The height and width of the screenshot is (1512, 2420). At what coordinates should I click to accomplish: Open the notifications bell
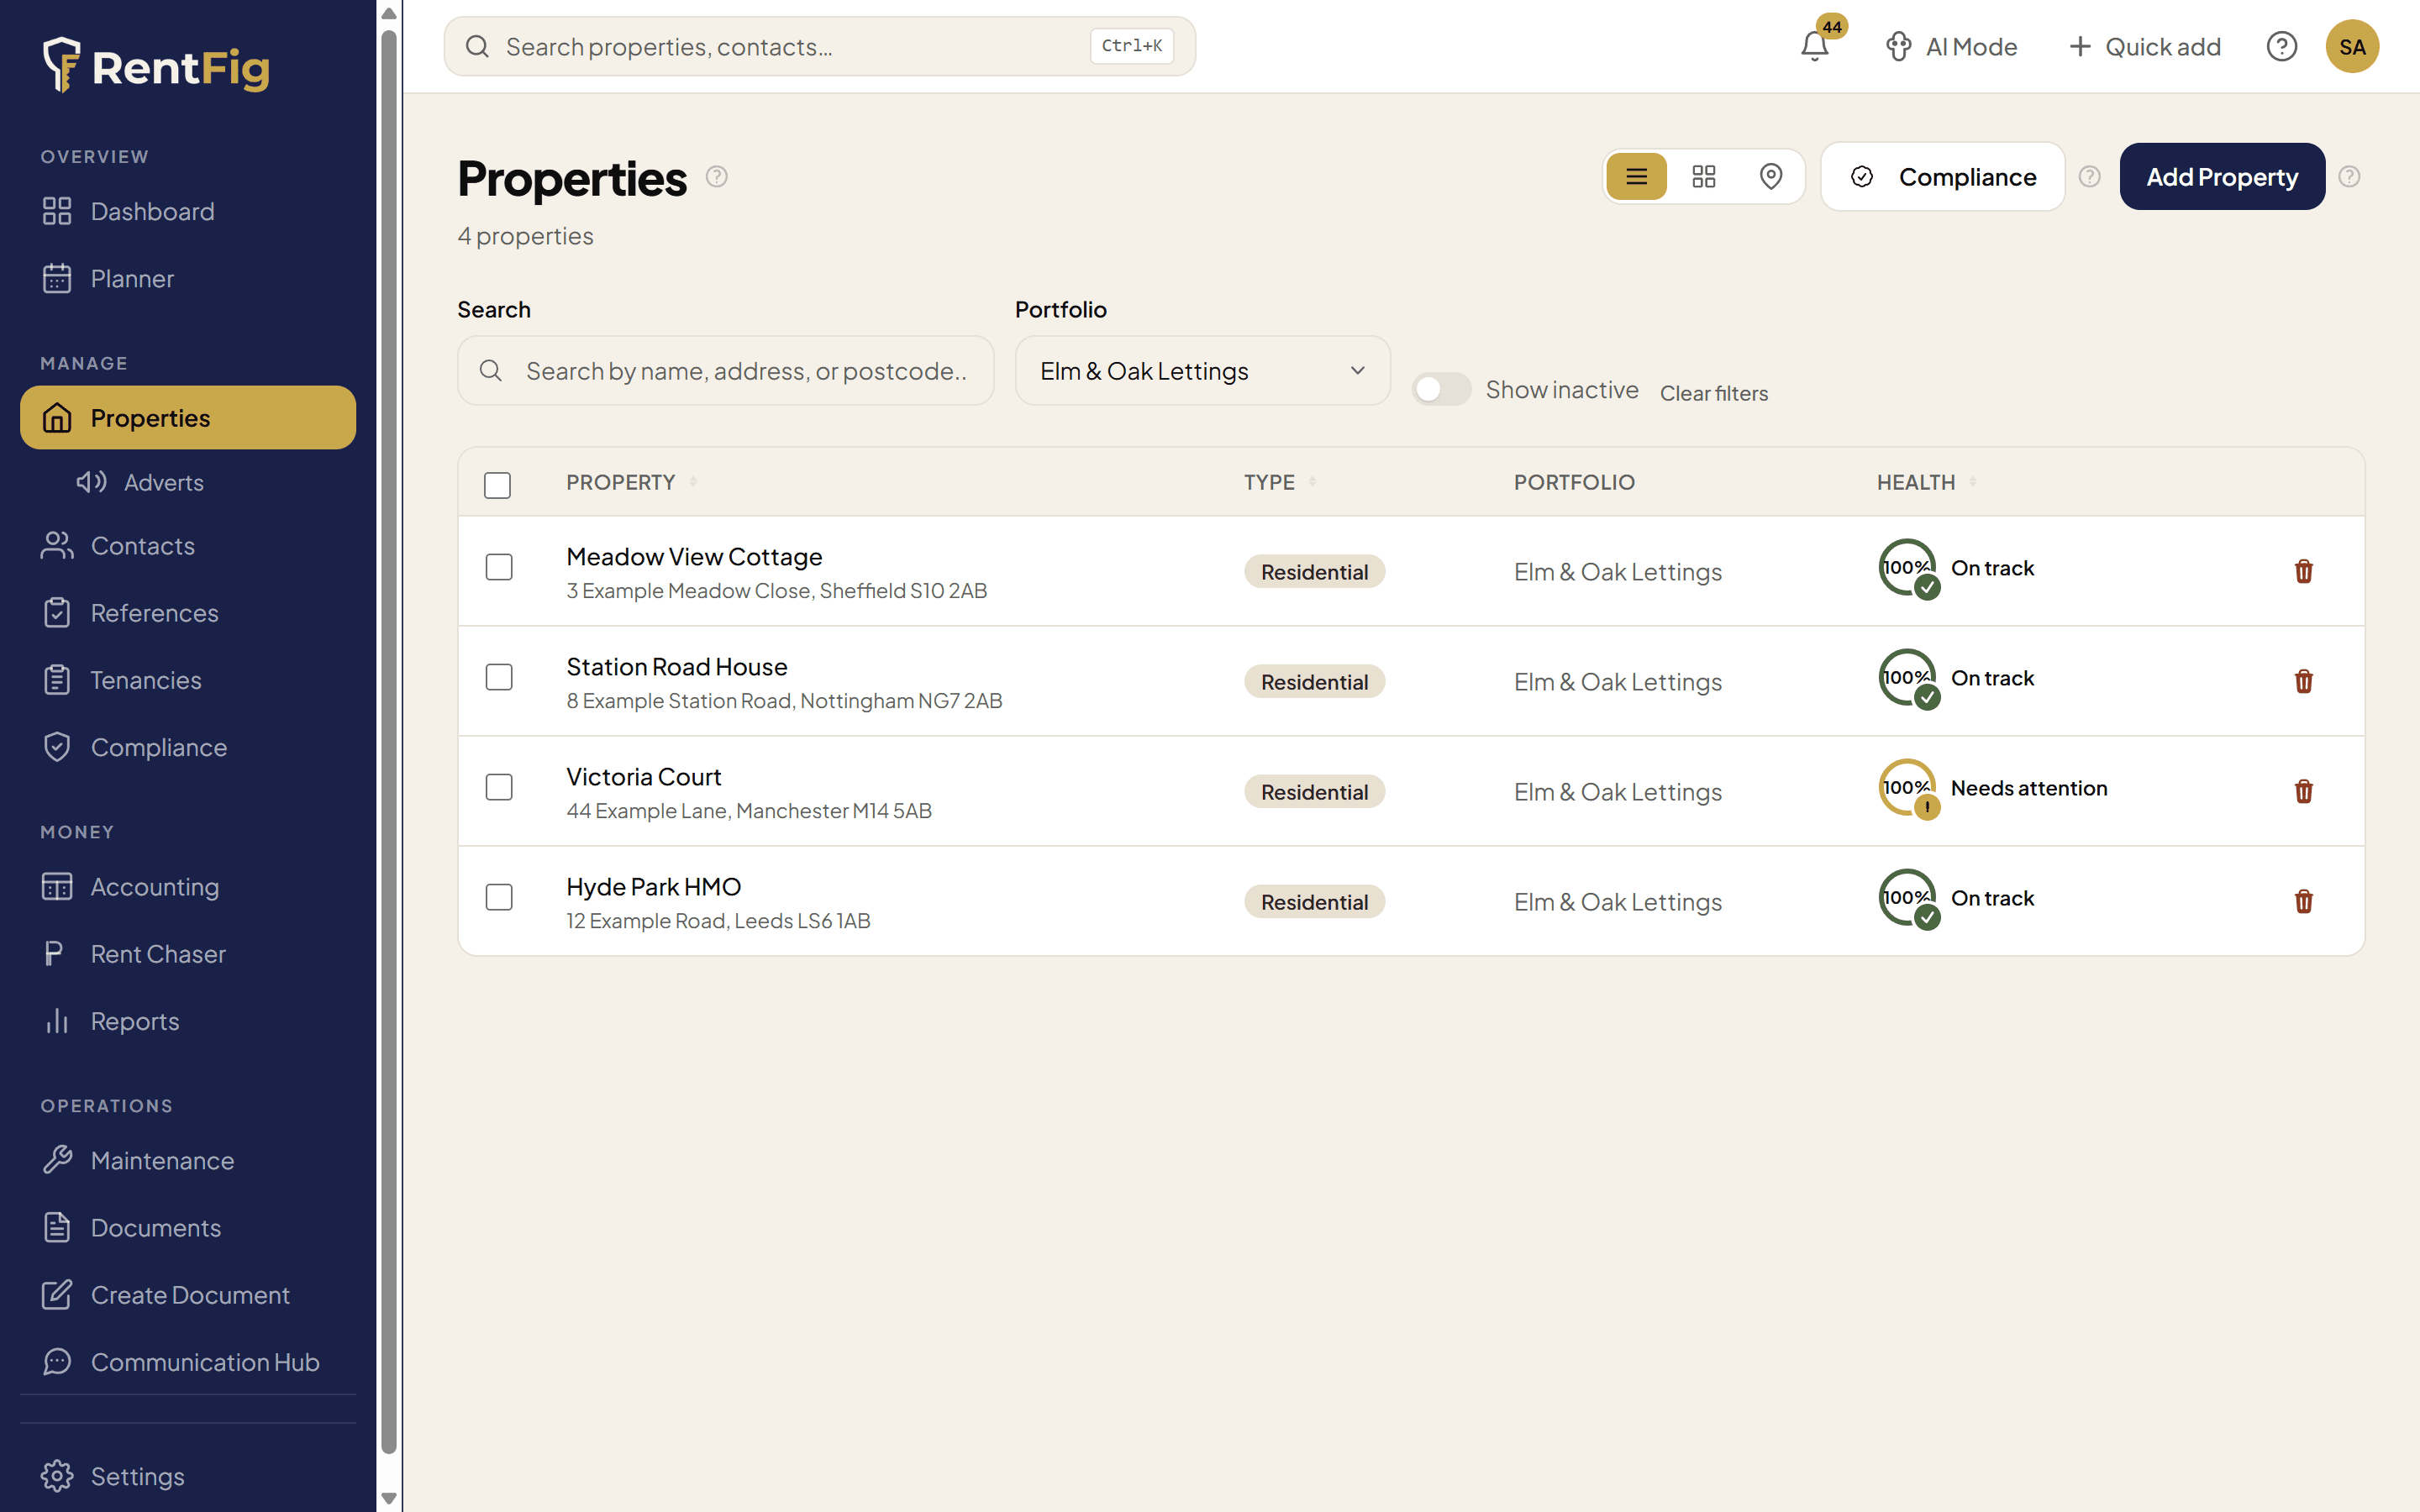[1814, 46]
